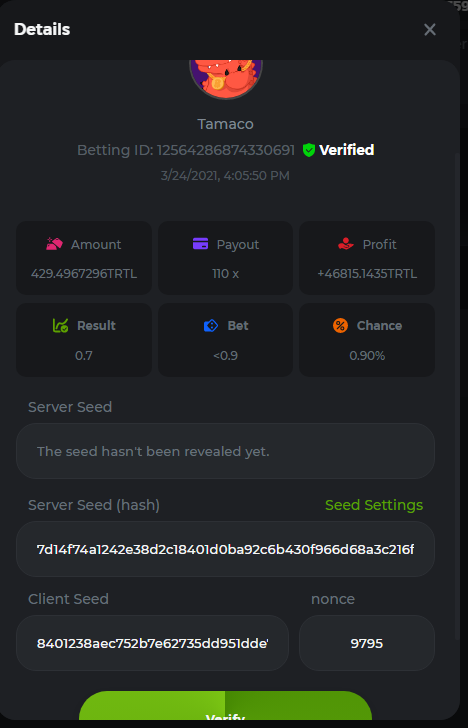Click the Details dialog title
468x728 pixels.
click(x=42, y=30)
